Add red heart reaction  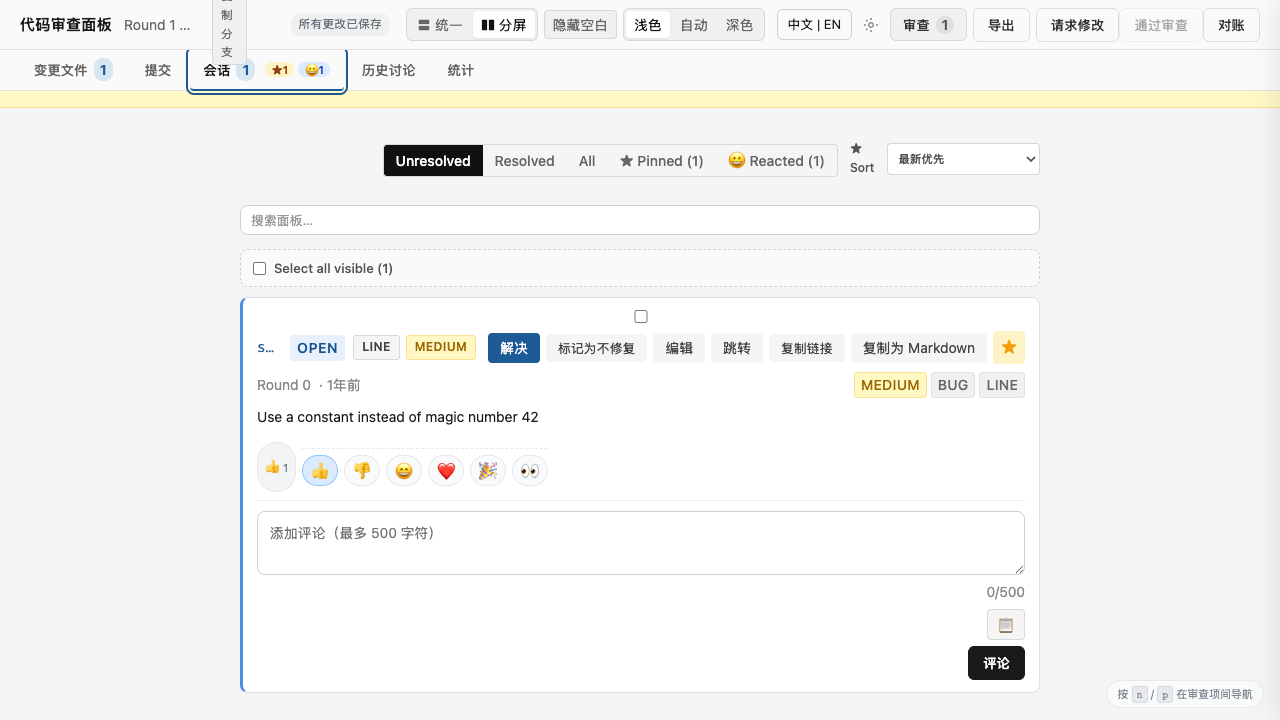(446, 470)
